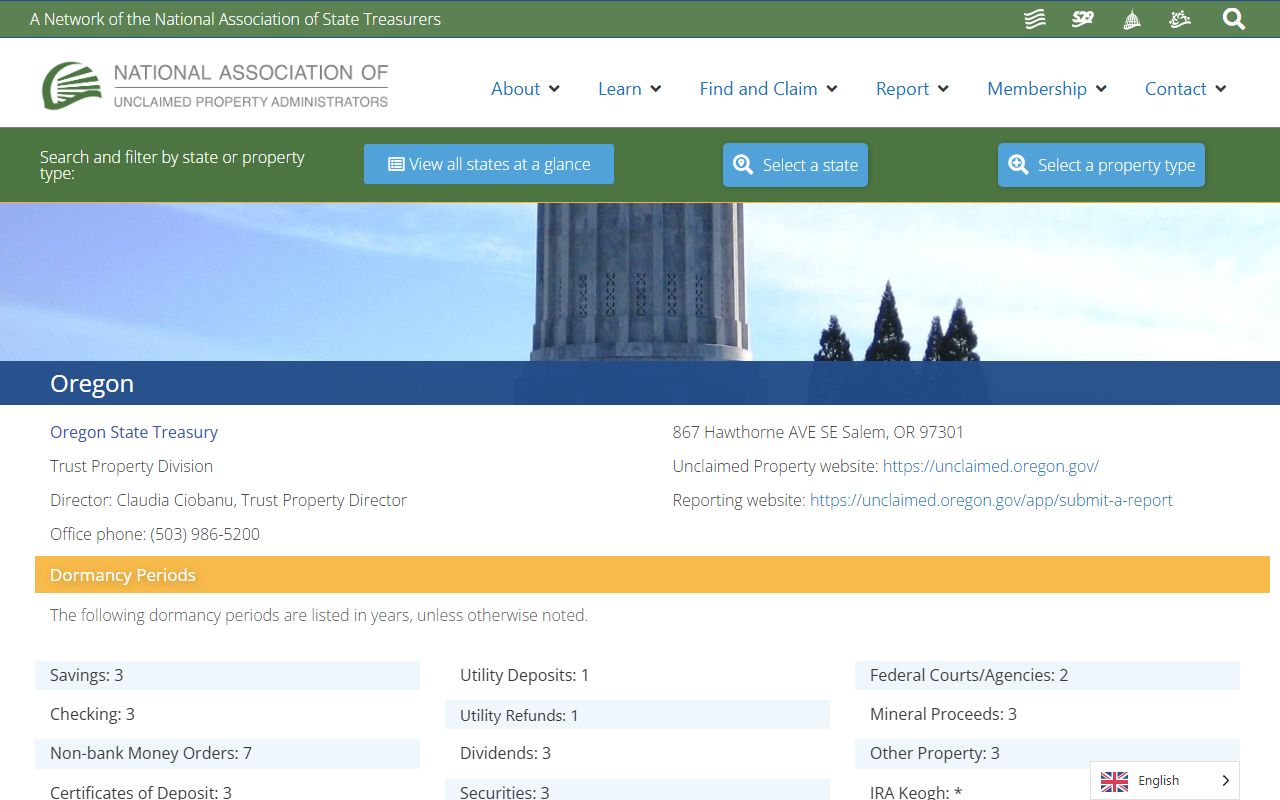Click magnifier icon on Select a state

(x=743, y=165)
